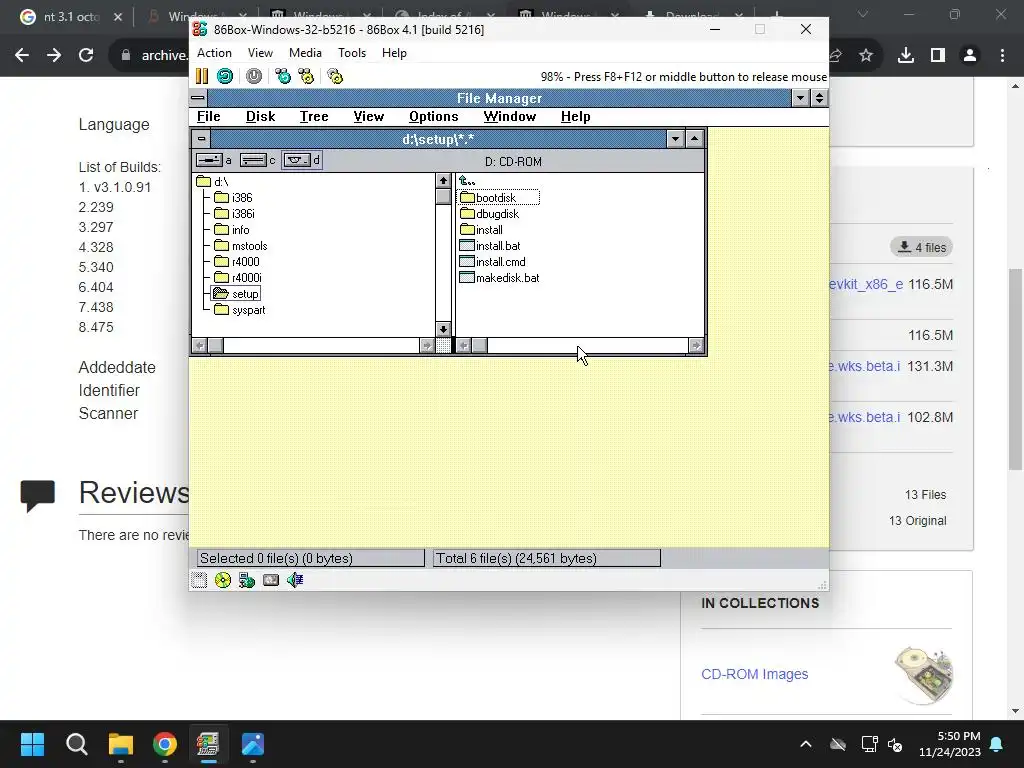This screenshot has width=1024, height=768.
Task: Select the i386i tree folder
Action: pos(234,214)
